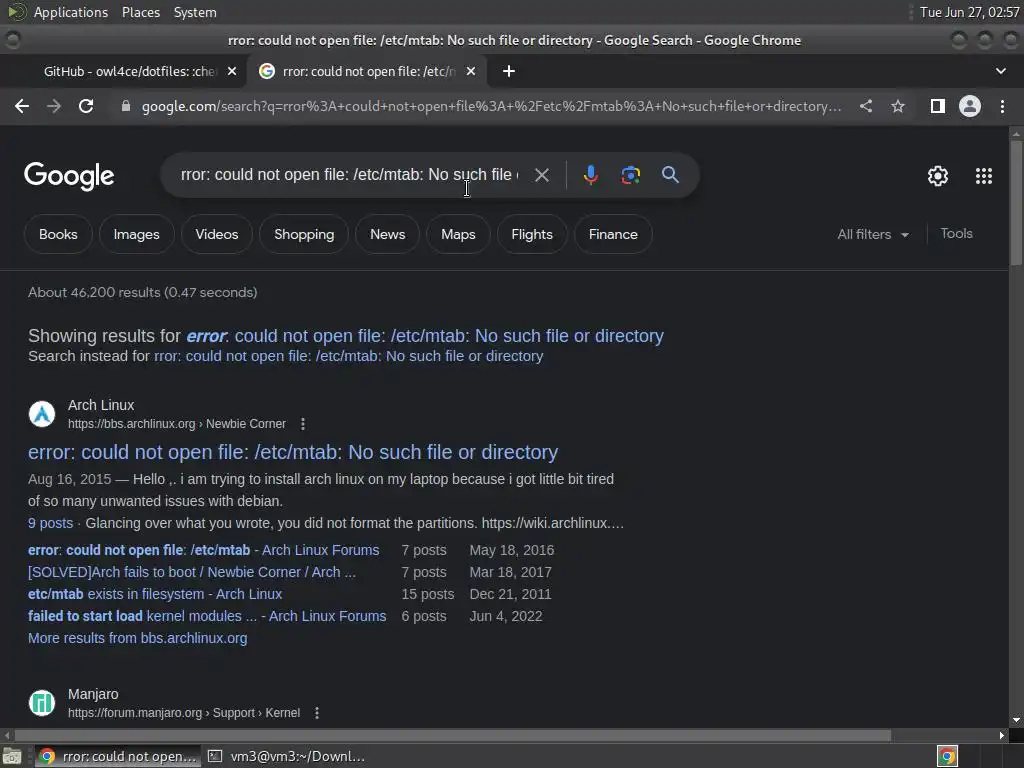1024x768 pixels.
Task: Click the show desktop icon in taskbar
Action: click(12, 756)
